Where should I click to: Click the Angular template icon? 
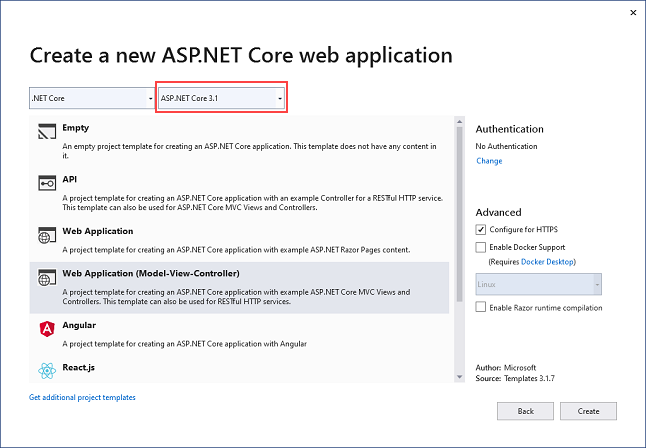(x=46, y=329)
